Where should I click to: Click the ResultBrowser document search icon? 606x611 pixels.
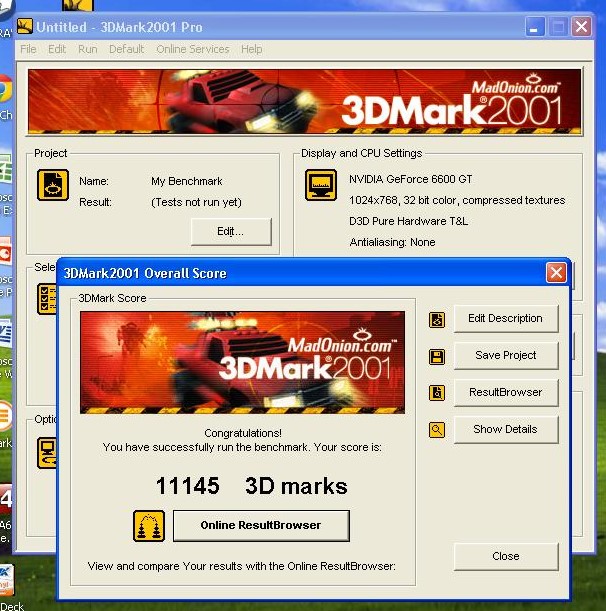(436, 393)
